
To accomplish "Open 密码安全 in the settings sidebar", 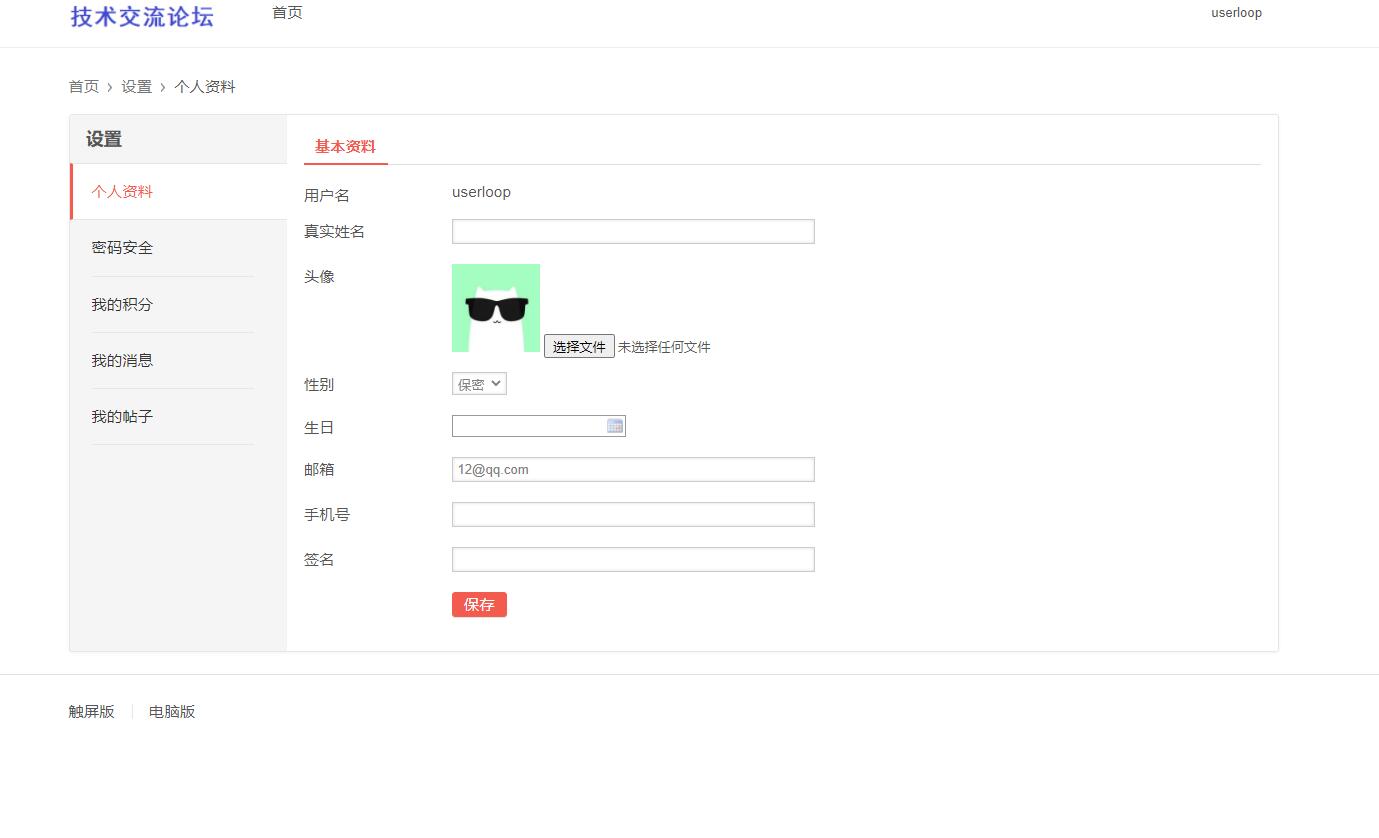I will [122, 247].
